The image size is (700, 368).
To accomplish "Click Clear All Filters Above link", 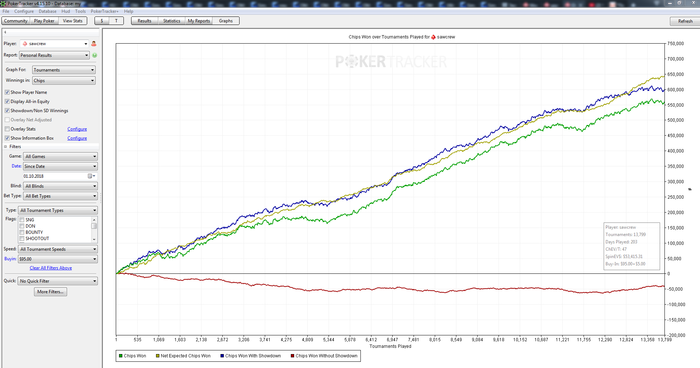I will click(50, 268).
